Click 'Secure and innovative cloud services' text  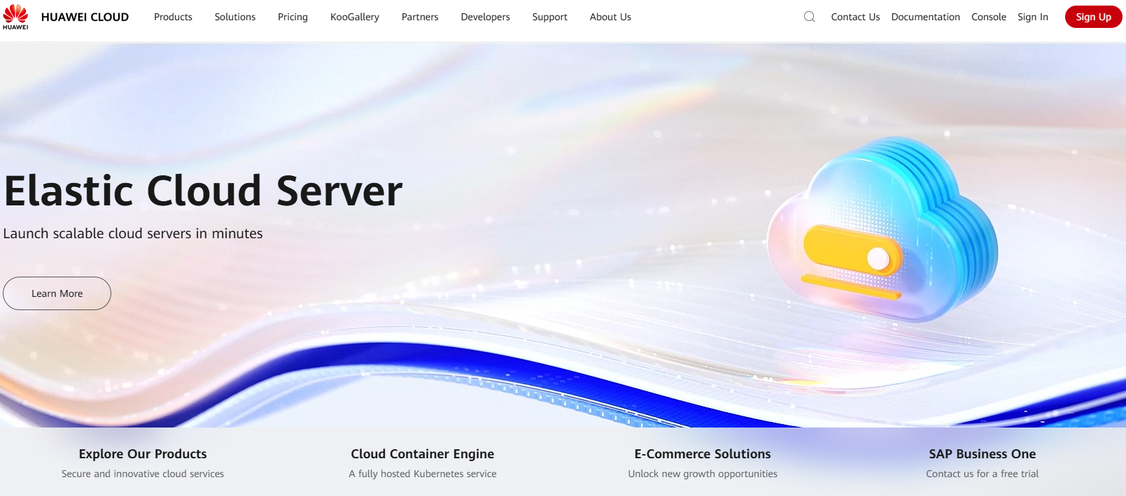point(143,474)
